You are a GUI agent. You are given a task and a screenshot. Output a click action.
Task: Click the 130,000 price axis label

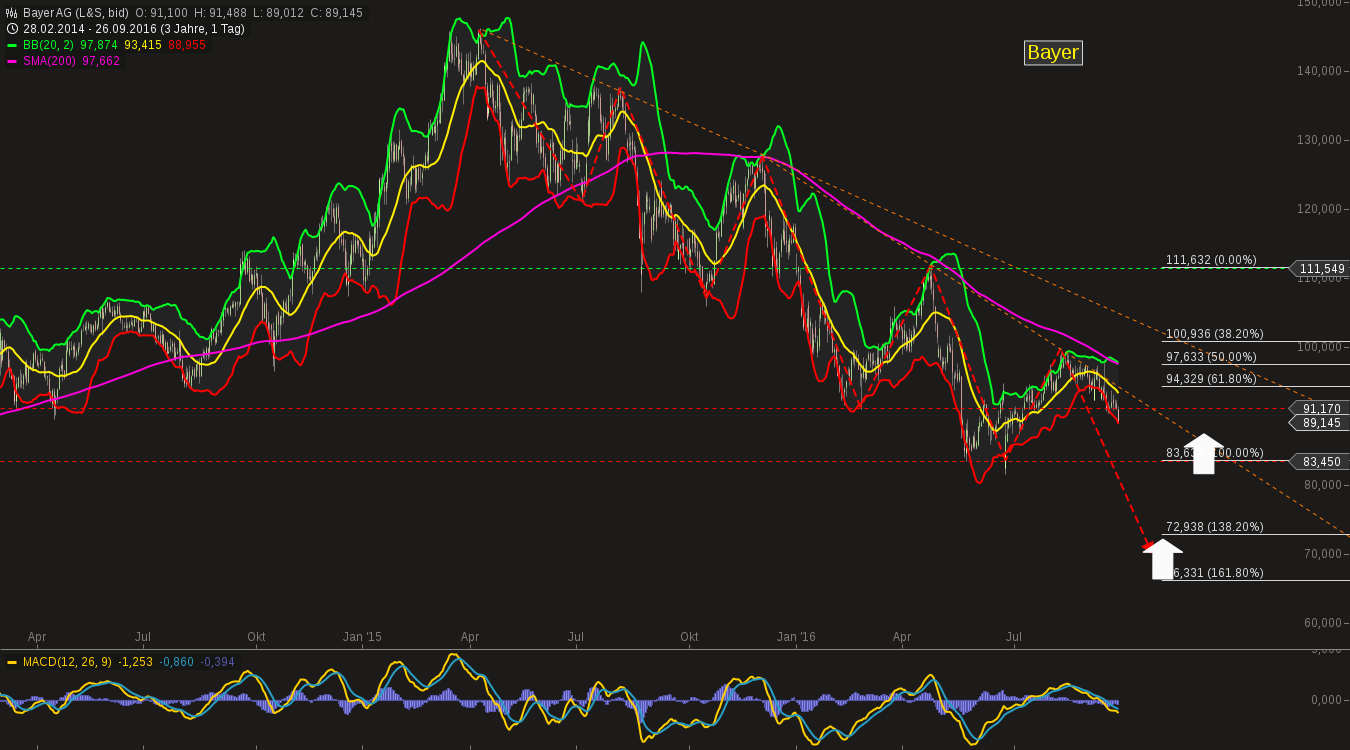click(1319, 140)
